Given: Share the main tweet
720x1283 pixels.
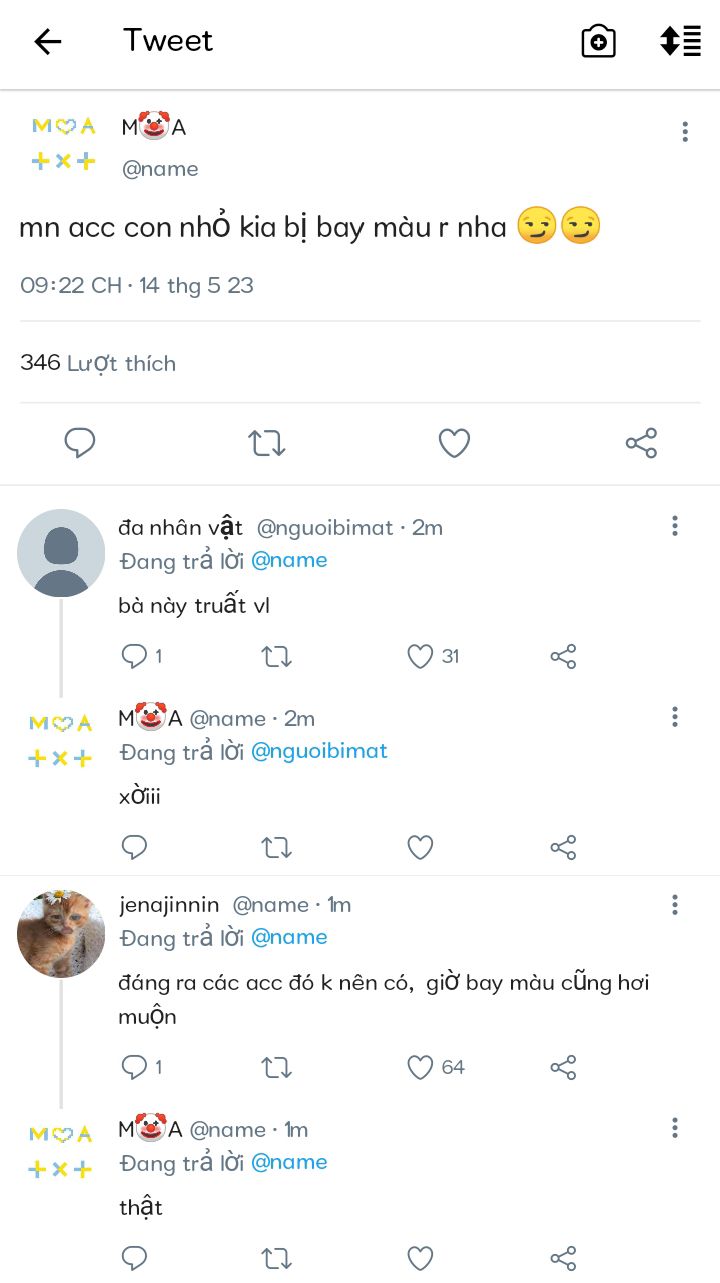Looking at the screenshot, I should coord(641,443).
